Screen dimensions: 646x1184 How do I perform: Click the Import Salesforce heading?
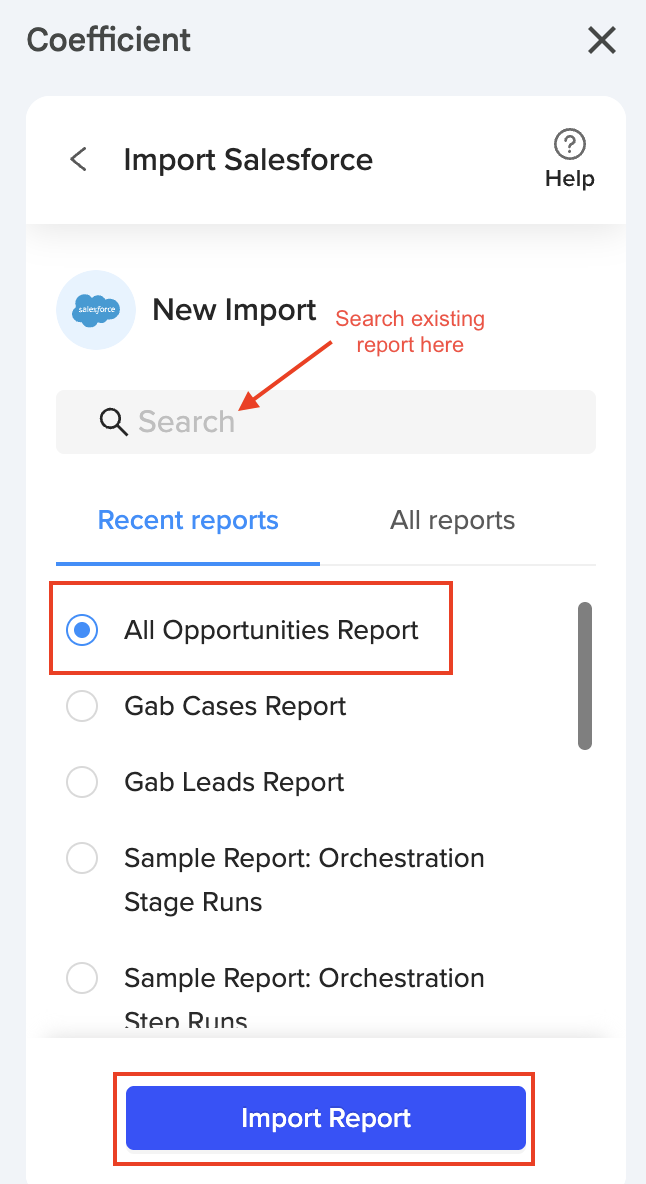[x=248, y=160]
